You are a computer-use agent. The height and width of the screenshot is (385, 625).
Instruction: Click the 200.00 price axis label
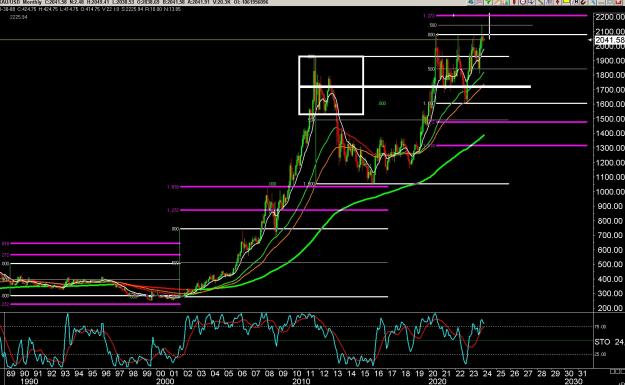tap(609, 308)
